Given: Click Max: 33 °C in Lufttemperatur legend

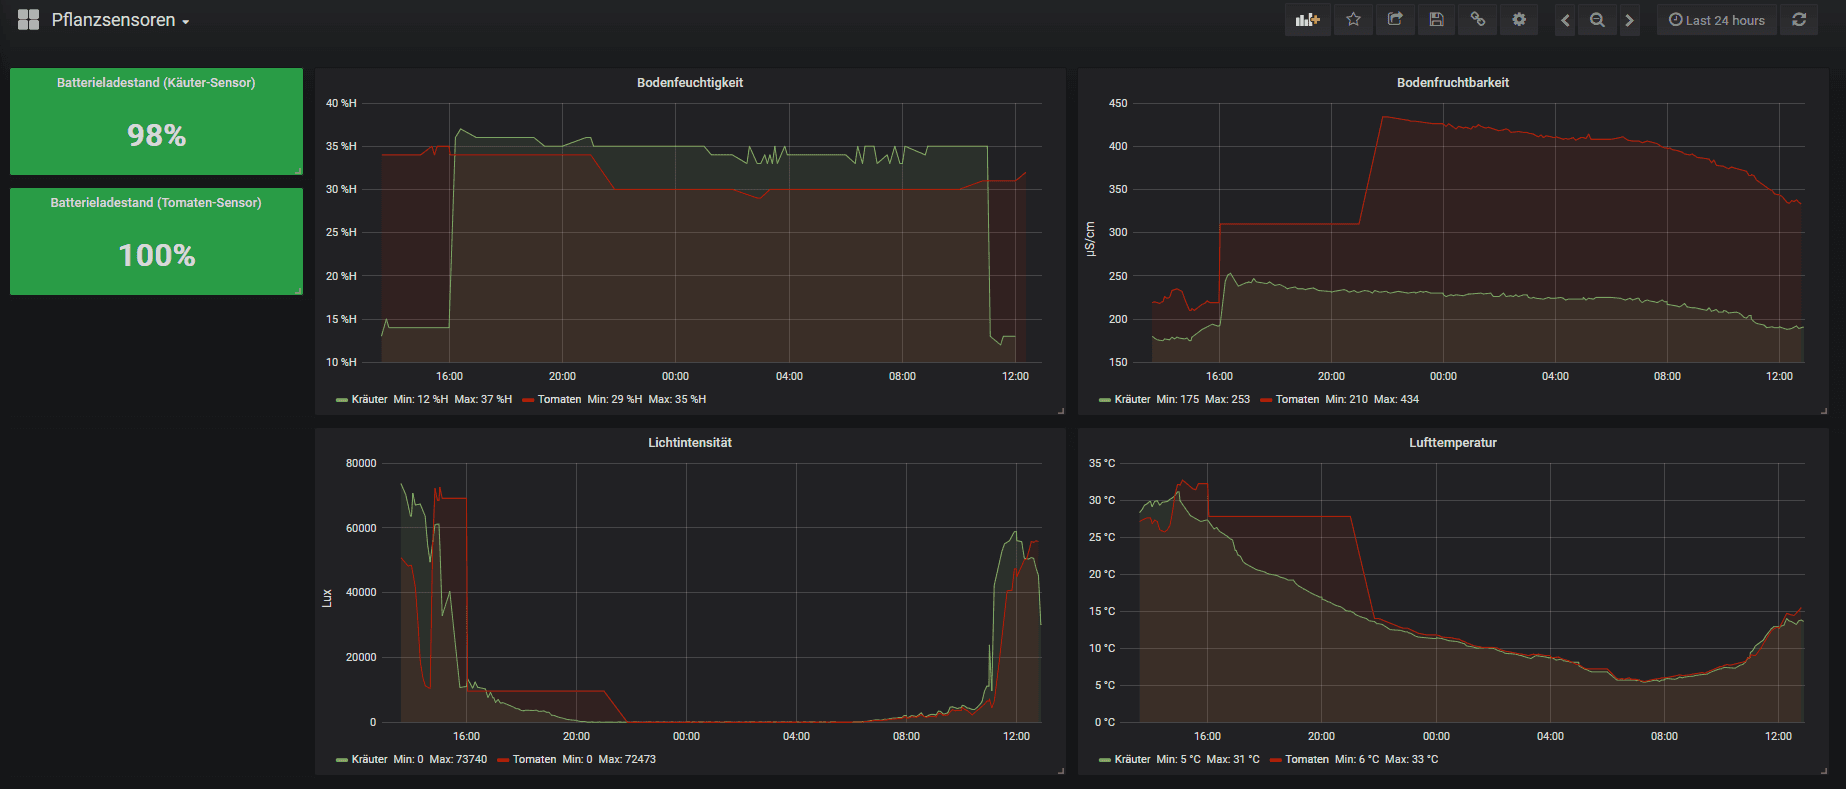Looking at the screenshot, I should [x=1411, y=760].
